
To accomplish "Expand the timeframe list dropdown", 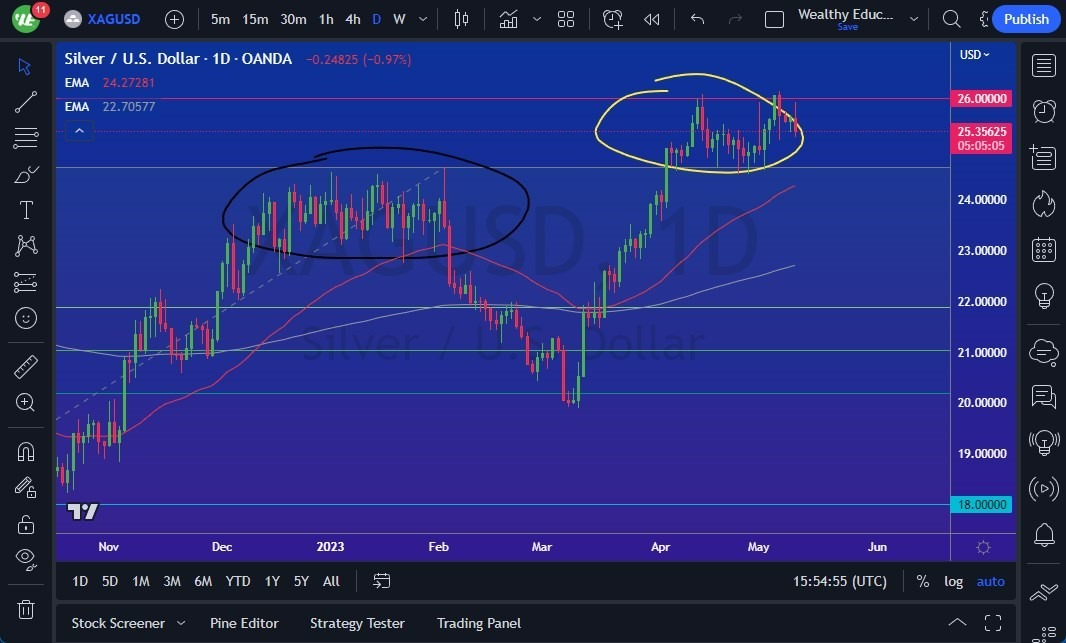I will (423, 19).
